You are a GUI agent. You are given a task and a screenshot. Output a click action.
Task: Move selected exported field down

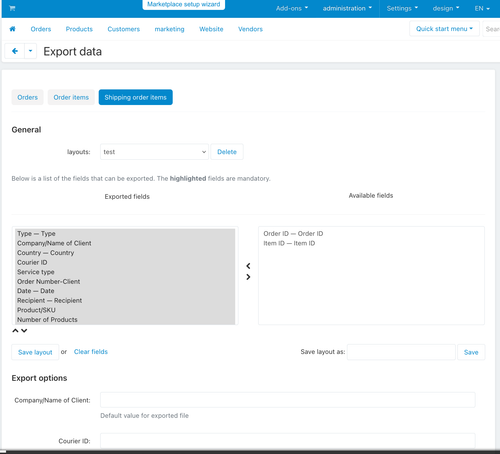(24, 331)
